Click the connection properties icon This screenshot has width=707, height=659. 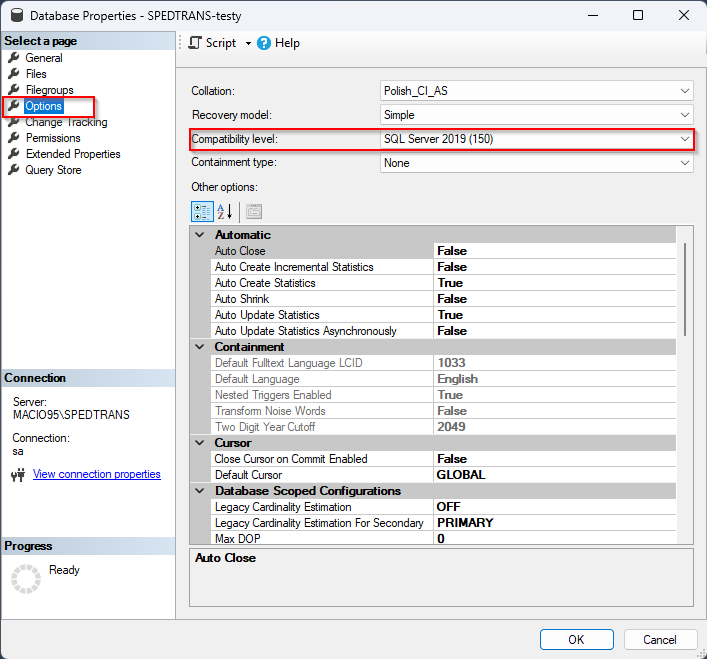[17, 475]
